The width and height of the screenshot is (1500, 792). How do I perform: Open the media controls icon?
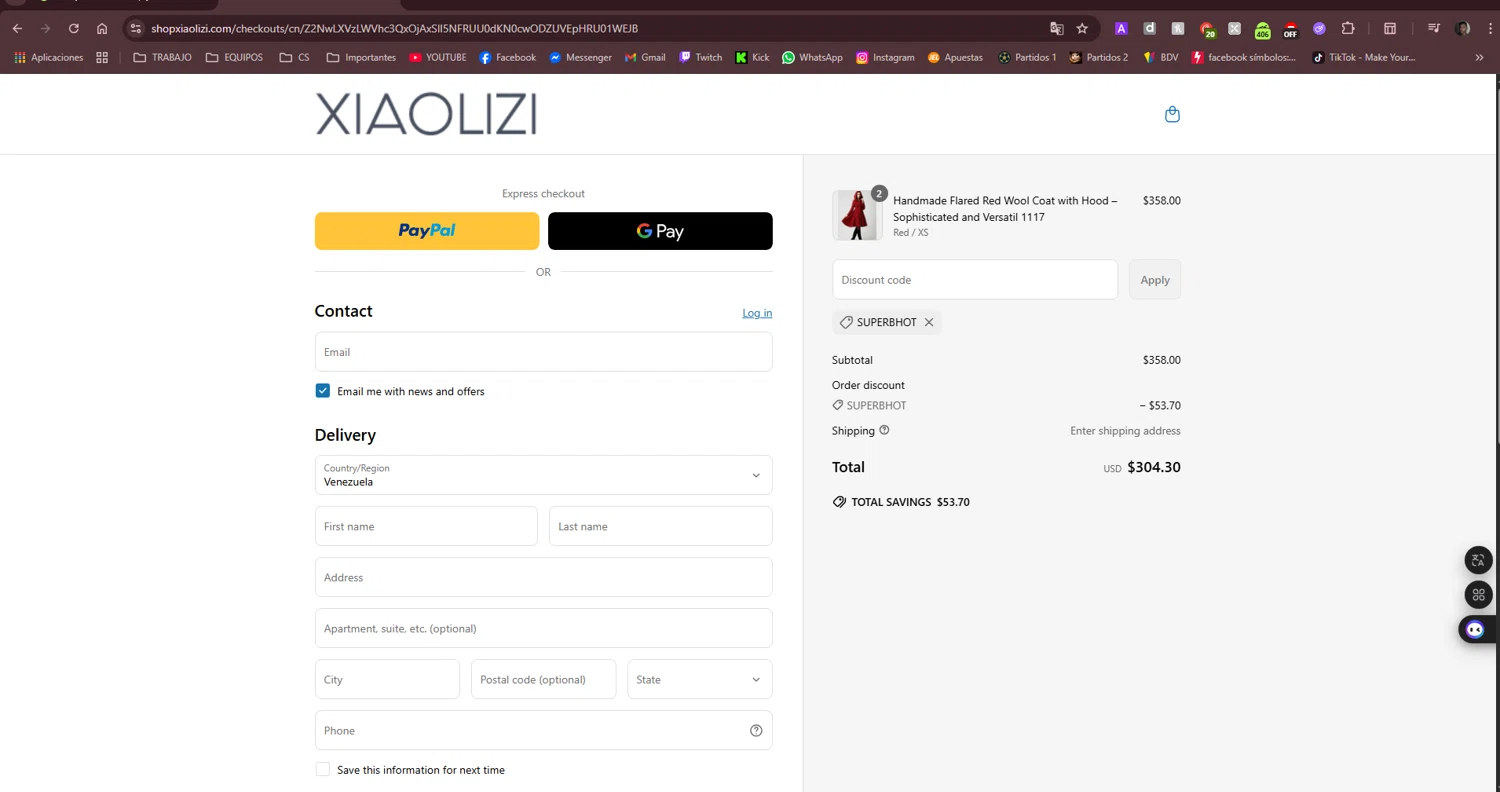pos(1434,29)
